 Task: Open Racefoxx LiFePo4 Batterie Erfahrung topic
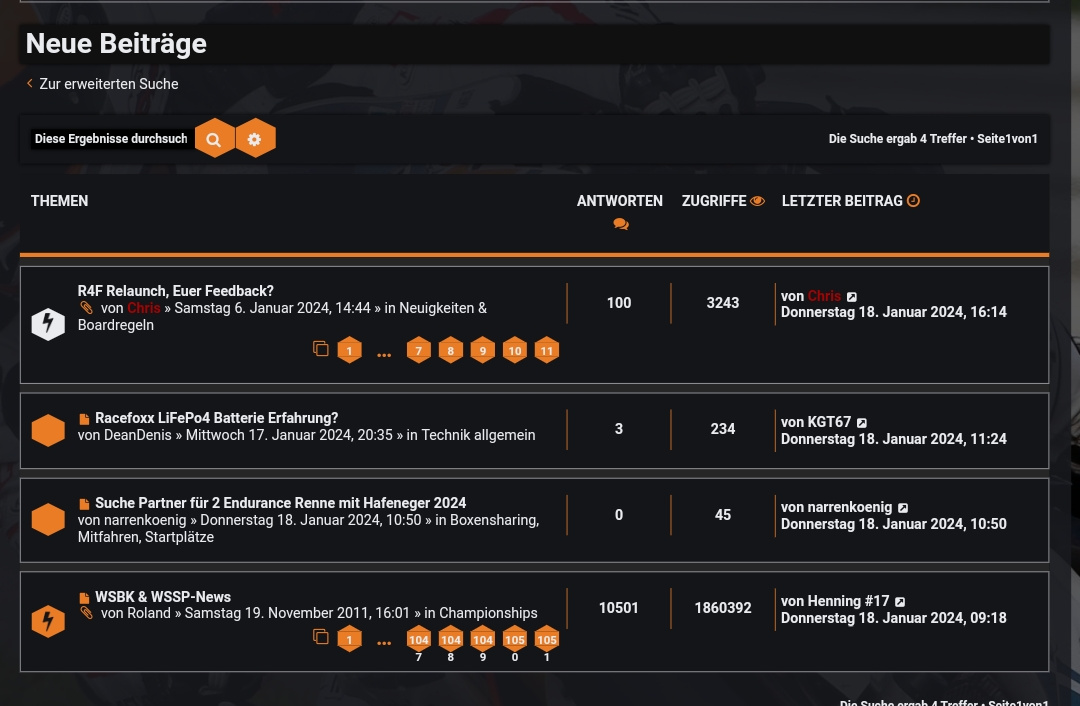216,418
